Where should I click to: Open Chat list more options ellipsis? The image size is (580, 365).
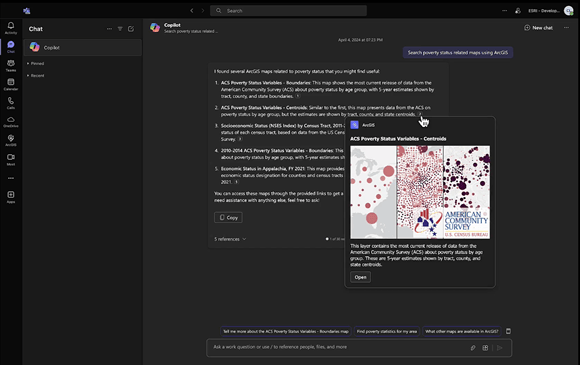pyautogui.click(x=109, y=29)
